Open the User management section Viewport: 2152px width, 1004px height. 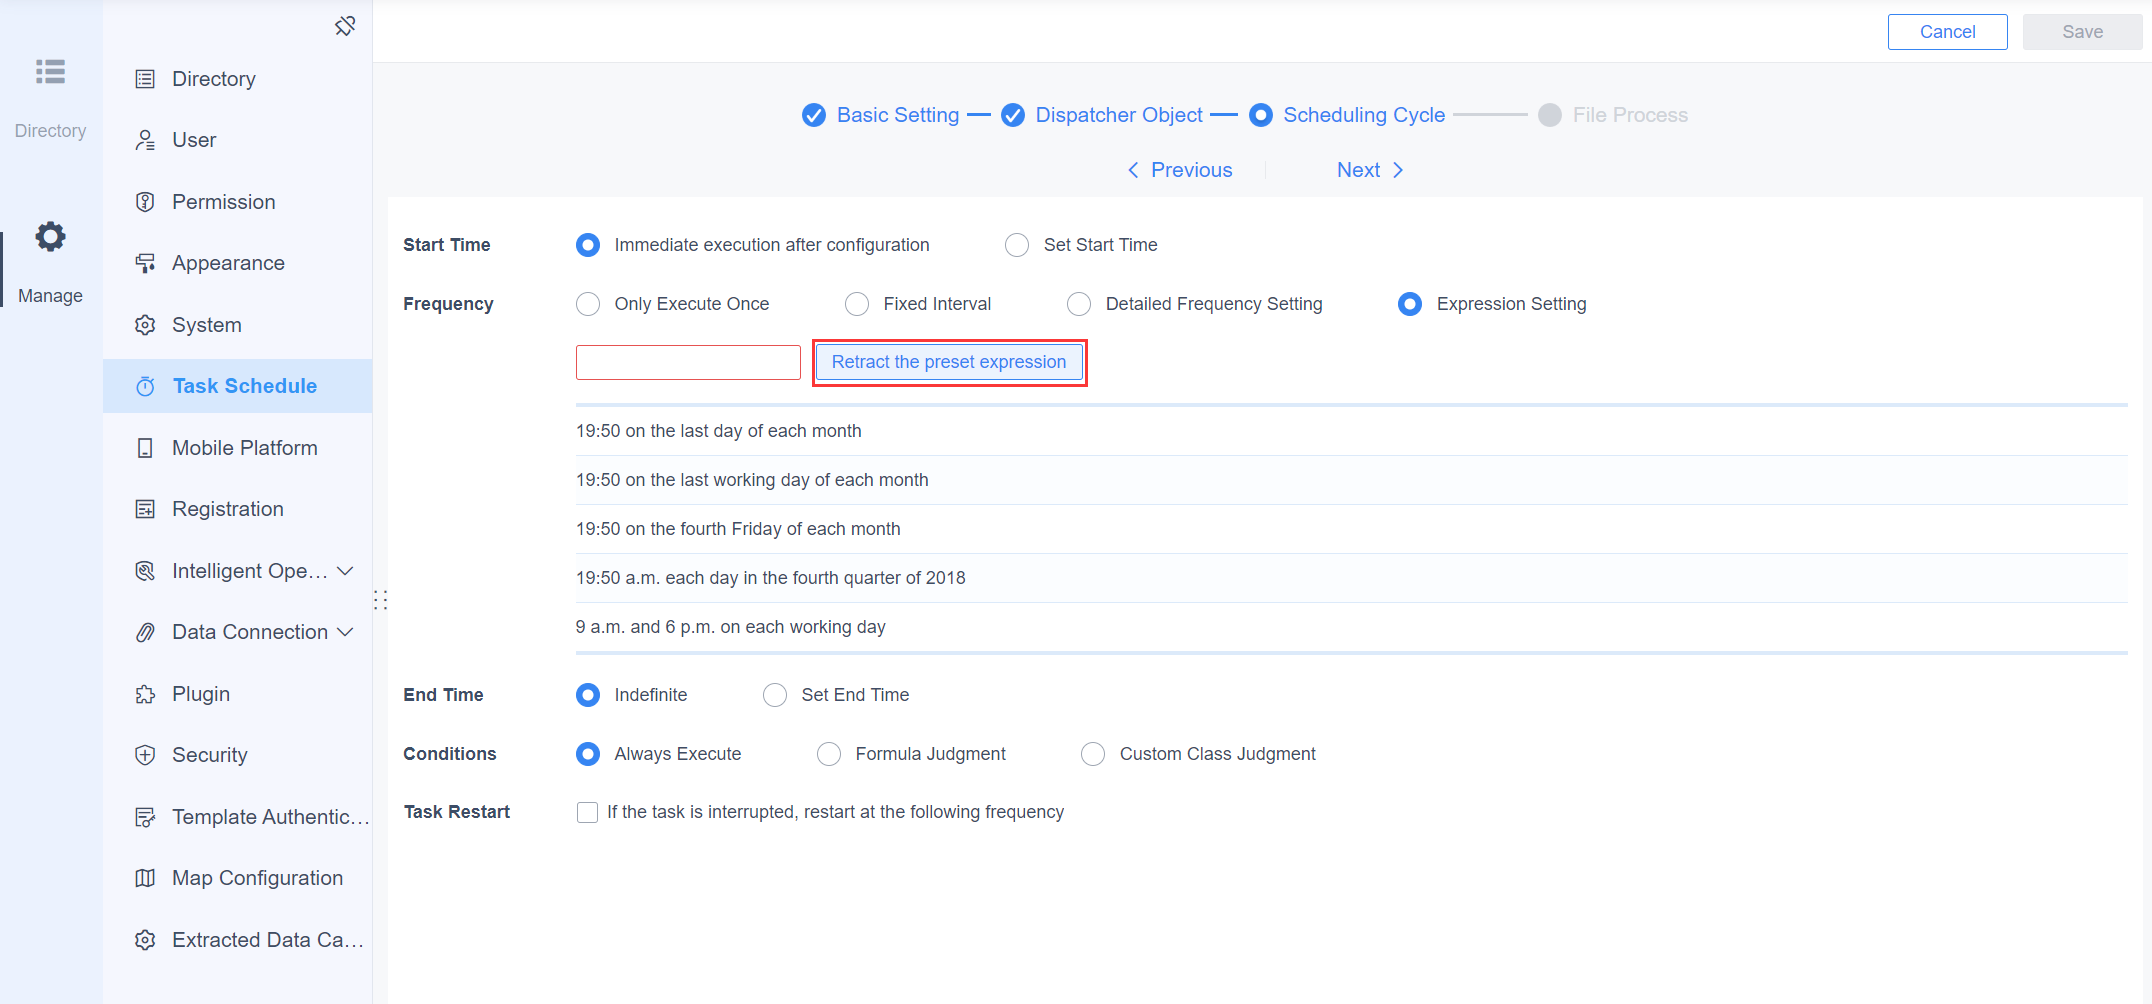tap(194, 139)
